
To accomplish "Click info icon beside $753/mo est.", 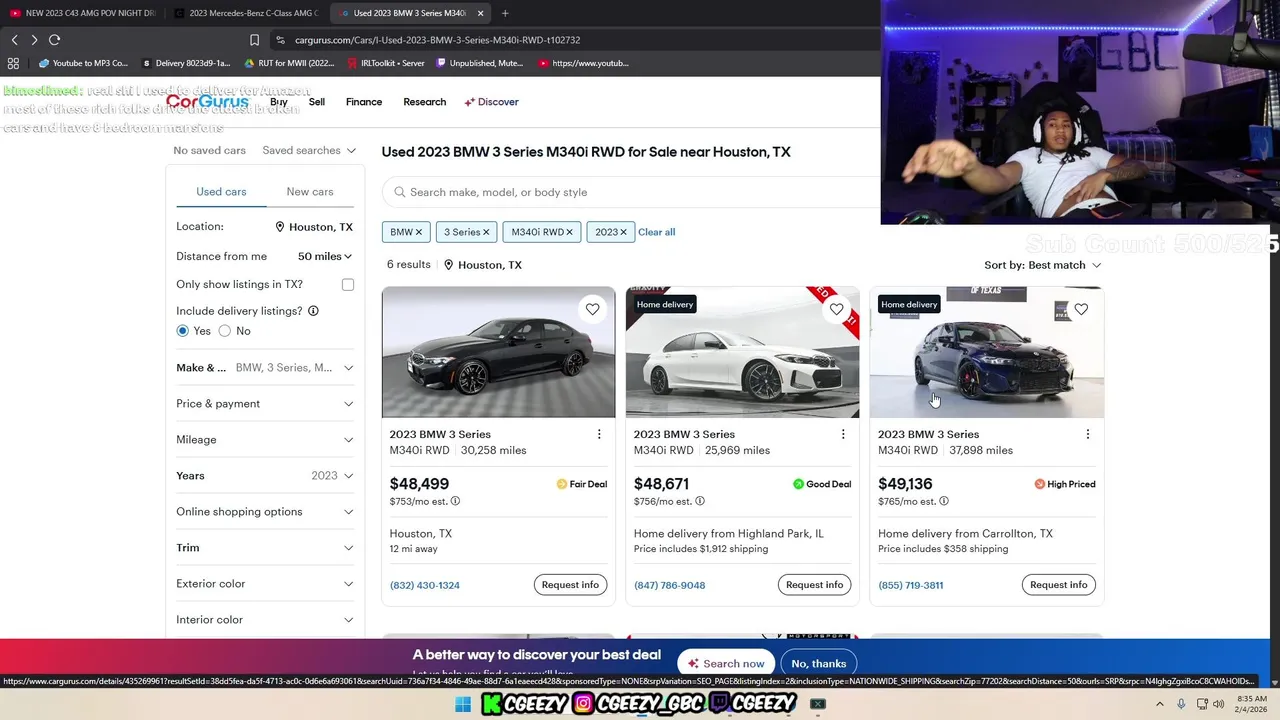I will pyautogui.click(x=455, y=501).
